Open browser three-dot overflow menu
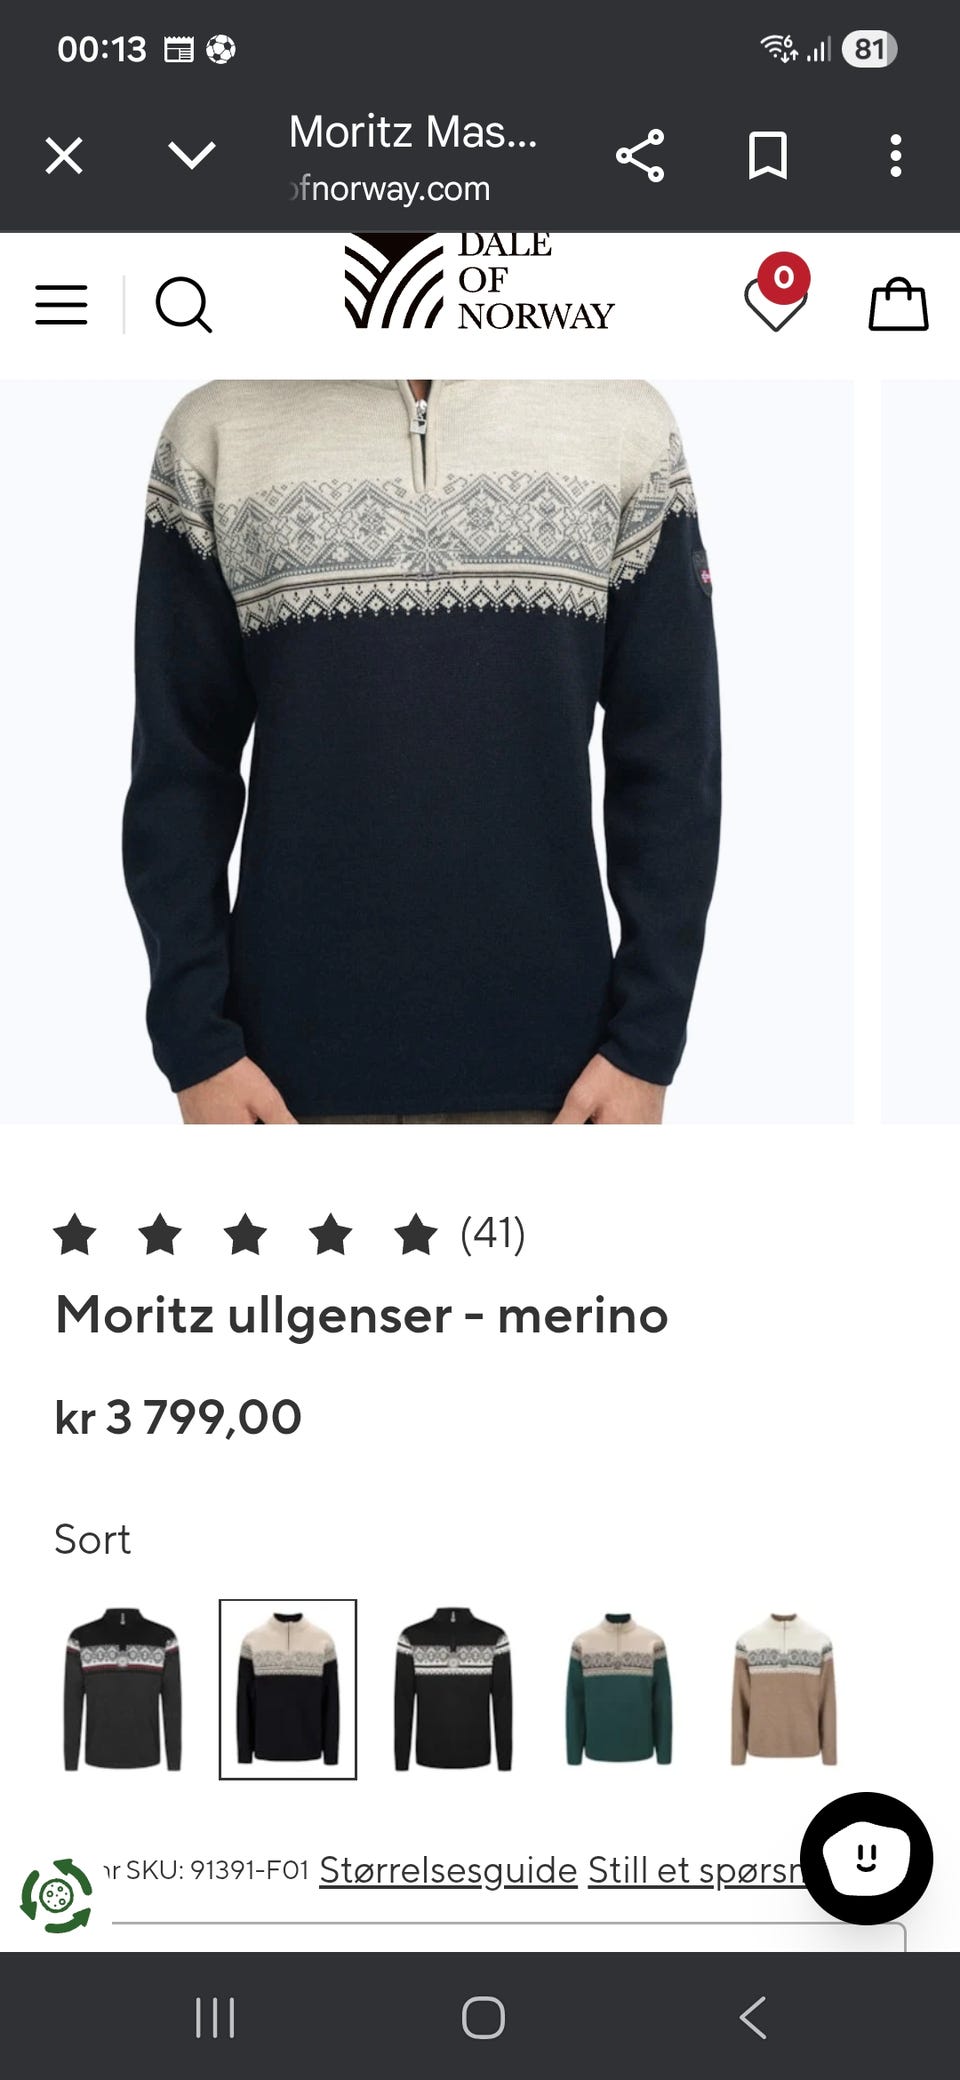This screenshot has width=960, height=2080. click(896, 156)
